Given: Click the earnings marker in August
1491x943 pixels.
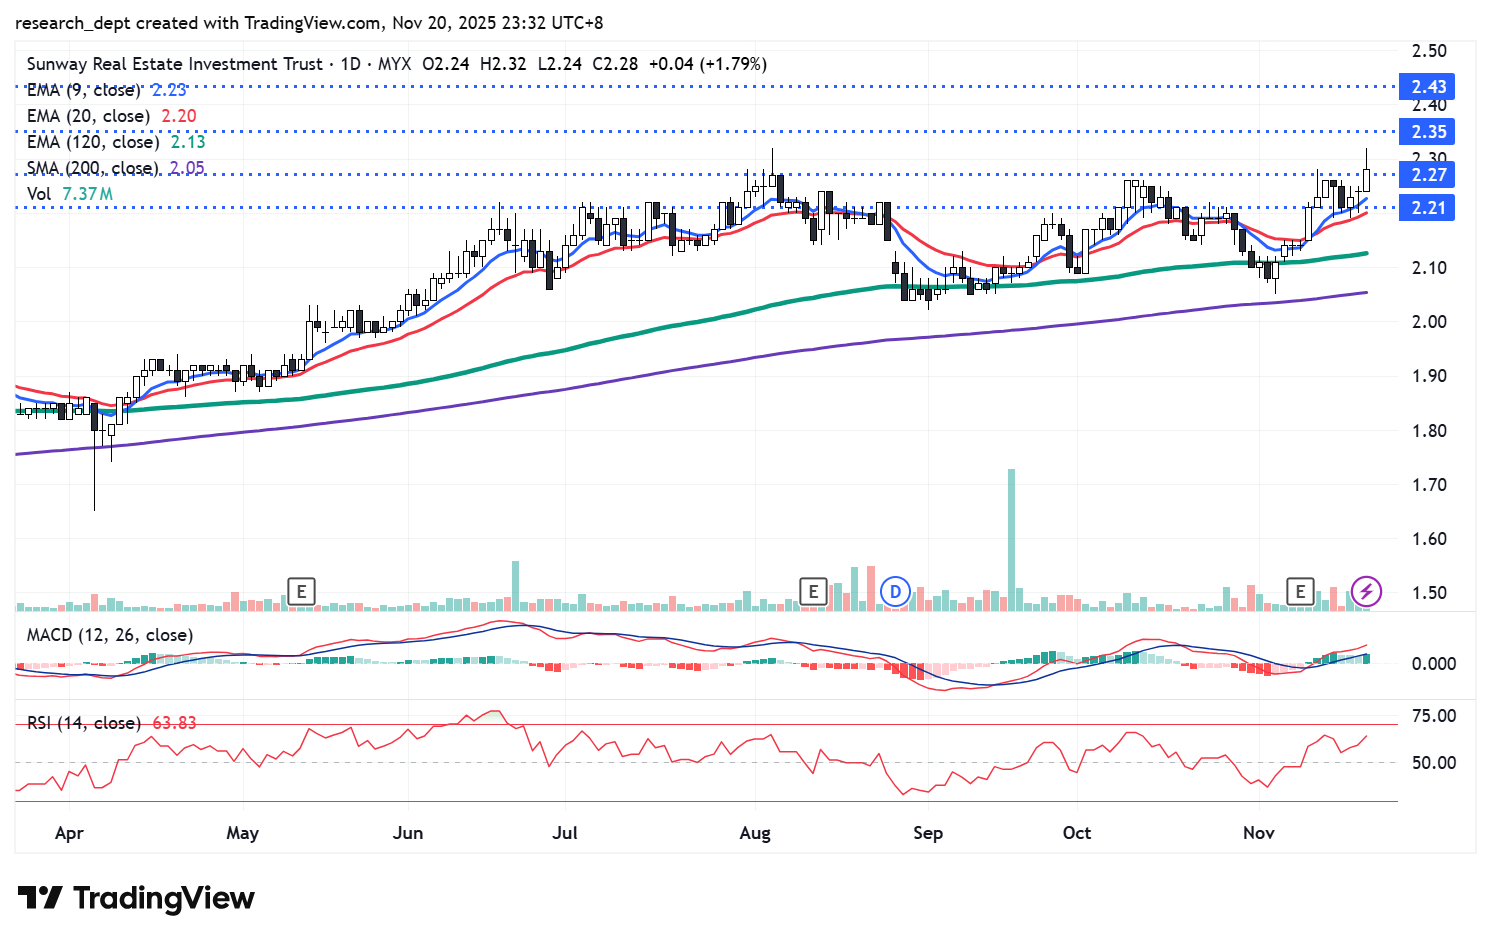Looking at the screenshot, I should (813, 592).
